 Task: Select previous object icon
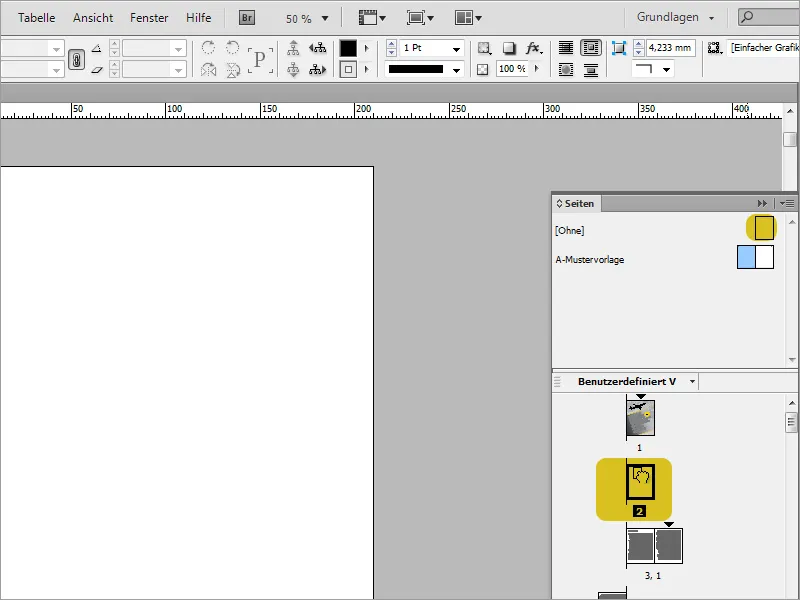(317, 48)
